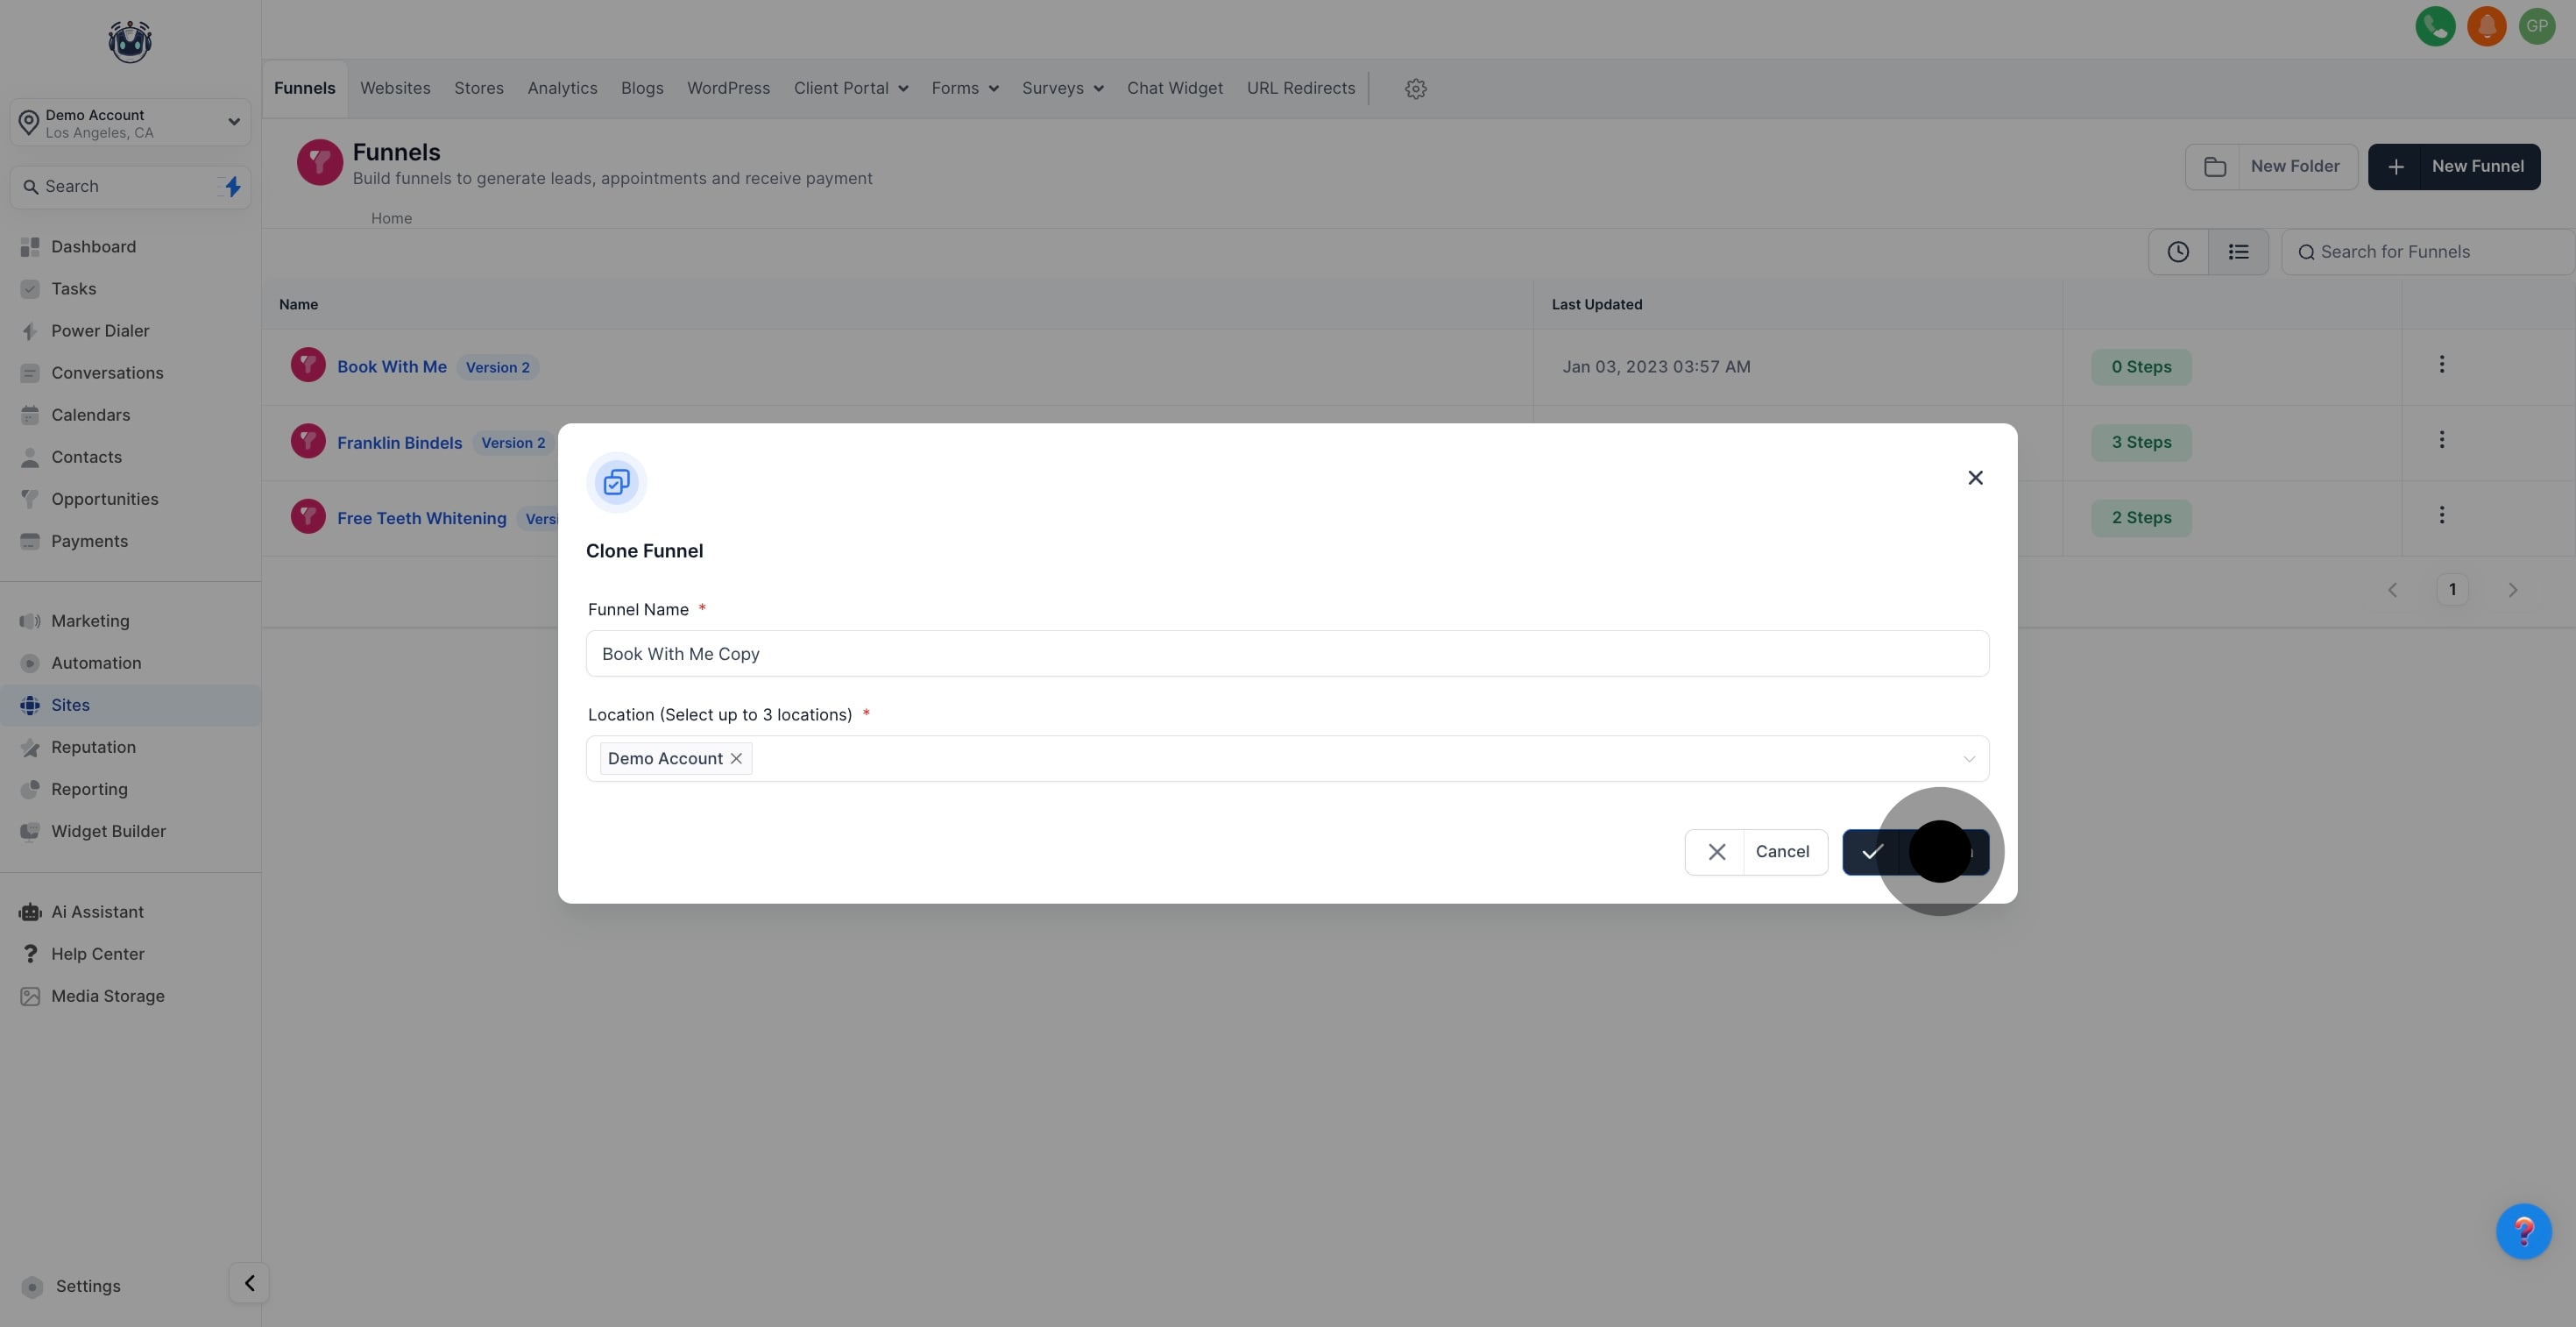
Task: Switch to the Websites tab
Action: [x=395, y=89]
